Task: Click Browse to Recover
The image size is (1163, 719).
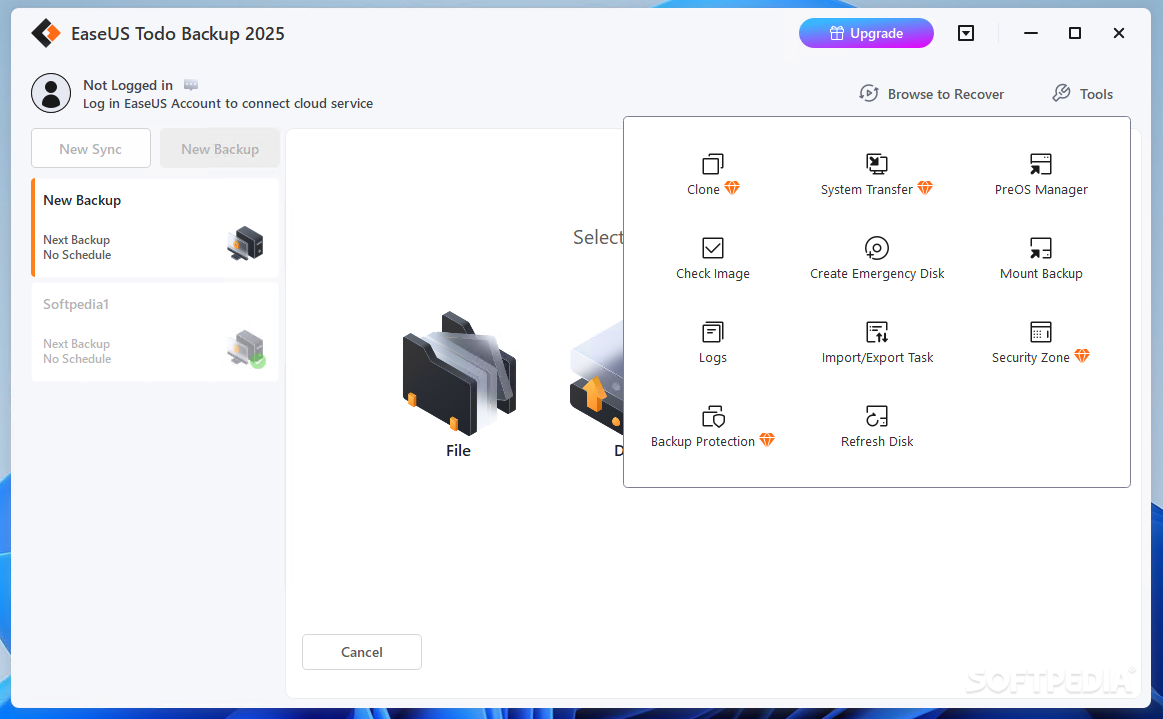Action: (x=931, y=94)
